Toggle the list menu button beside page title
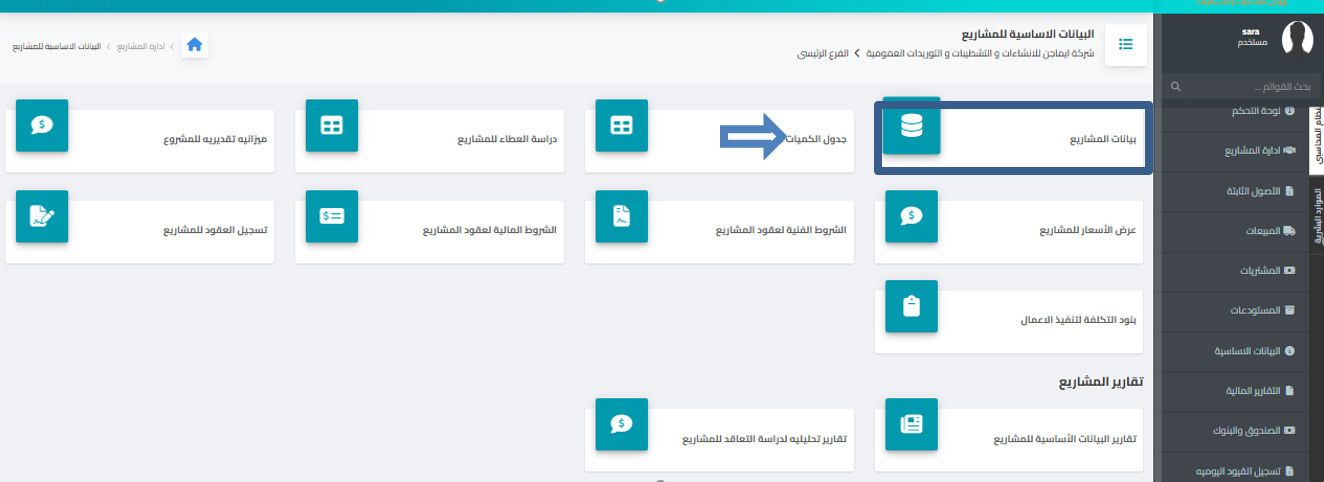The width and height of the screenshot is (1324, 482). [1125, 45]
